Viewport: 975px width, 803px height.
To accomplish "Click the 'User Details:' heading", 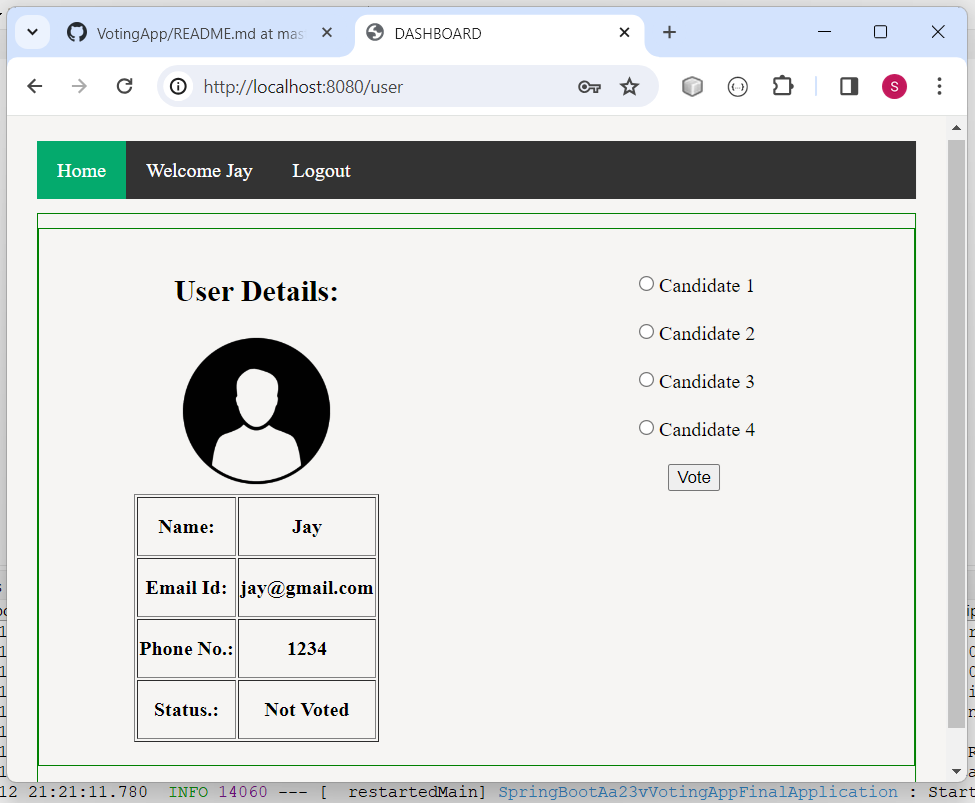I will point(256,291).
